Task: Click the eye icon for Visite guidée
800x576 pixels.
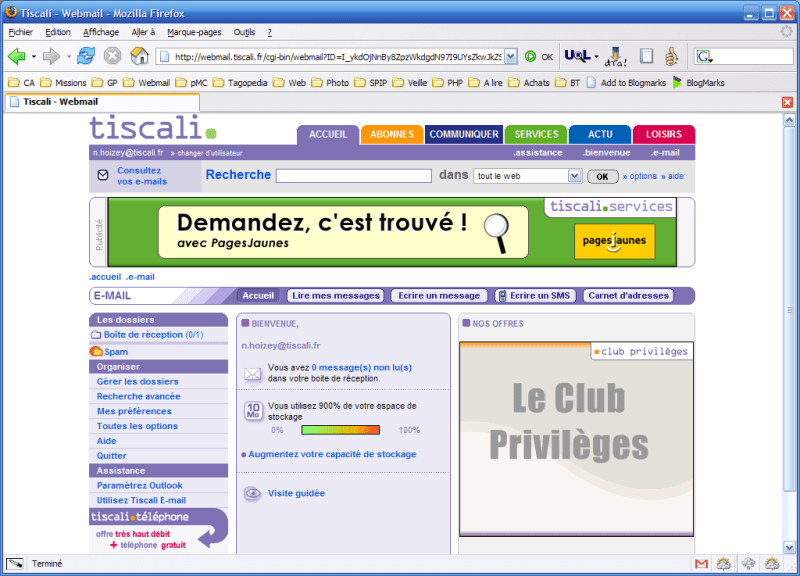Action: (x=252, y=493)
